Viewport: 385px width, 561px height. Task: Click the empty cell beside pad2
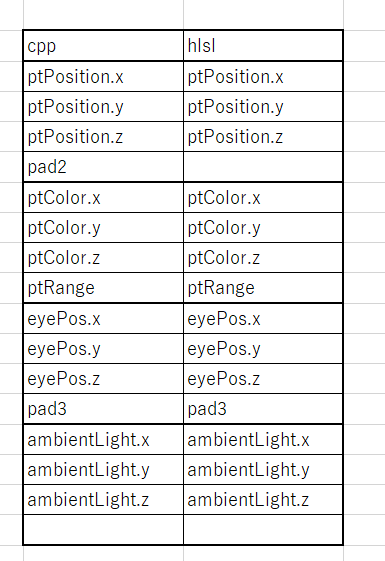pyautogui.click(x=263, y=167)
